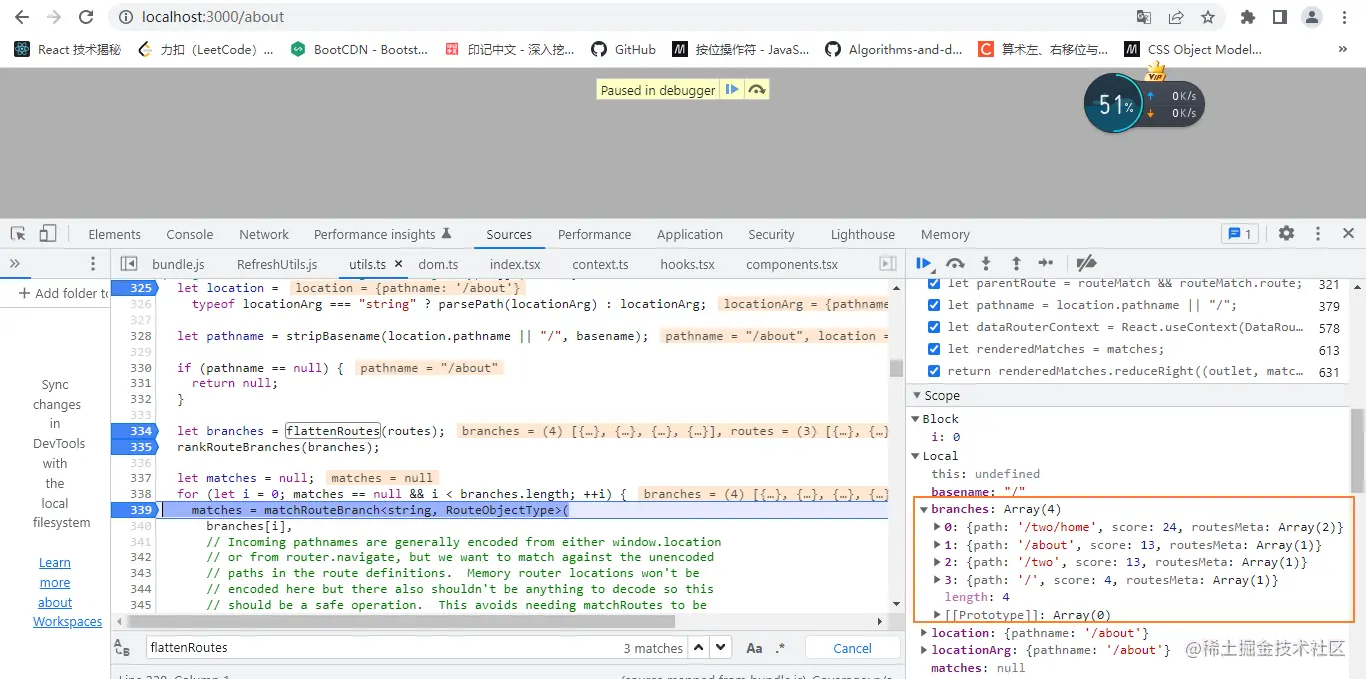Open DevTools settings gear
This screenshot has width=1366, height=679.
1286,232
